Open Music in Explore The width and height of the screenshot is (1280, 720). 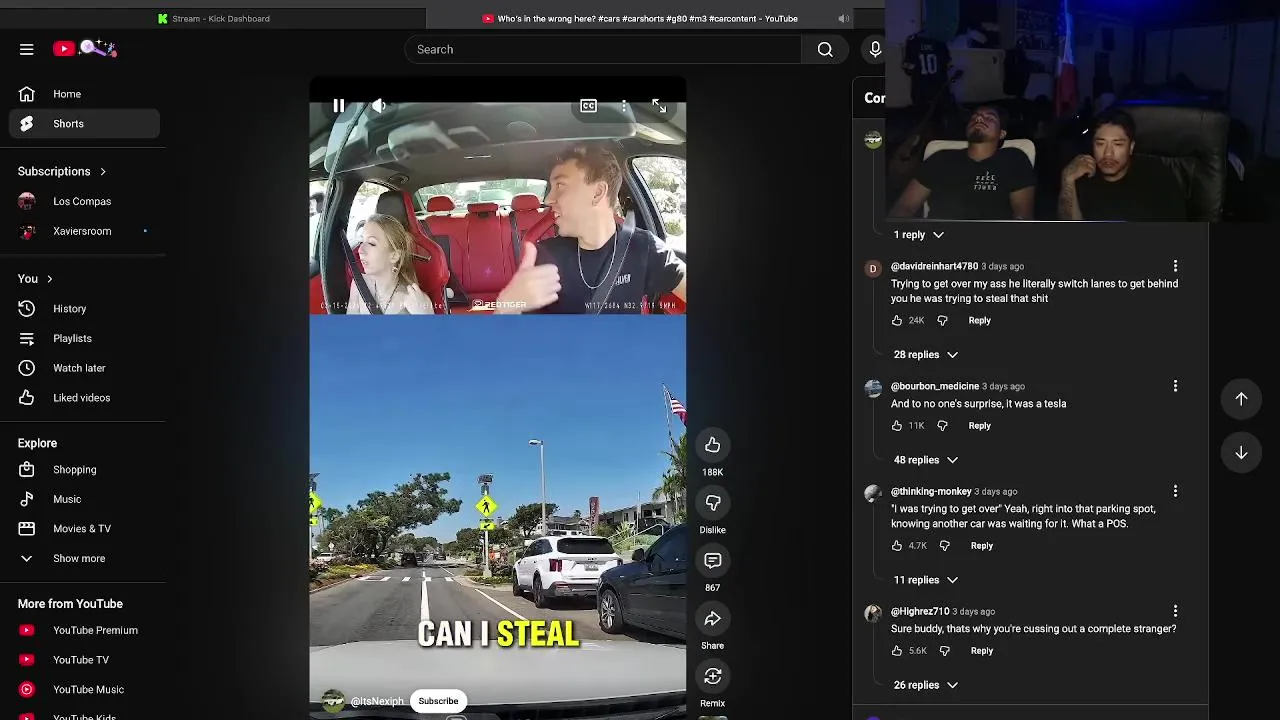pyautogui.click(x=85, y=499)
